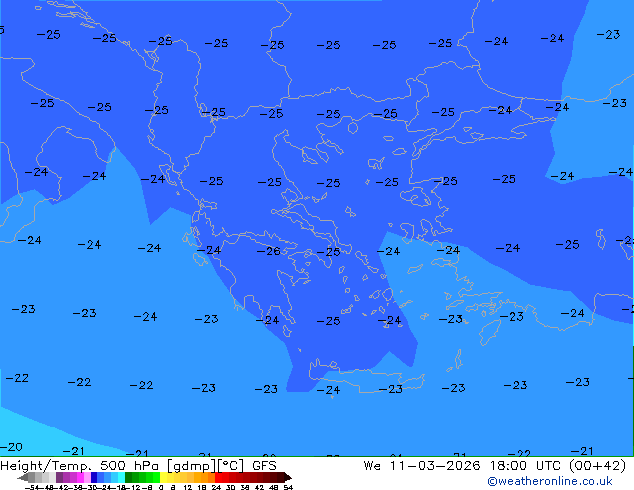Click the '11-03-2026' date text
Viewport: 634px width, 490px height.
click(435, 466)
